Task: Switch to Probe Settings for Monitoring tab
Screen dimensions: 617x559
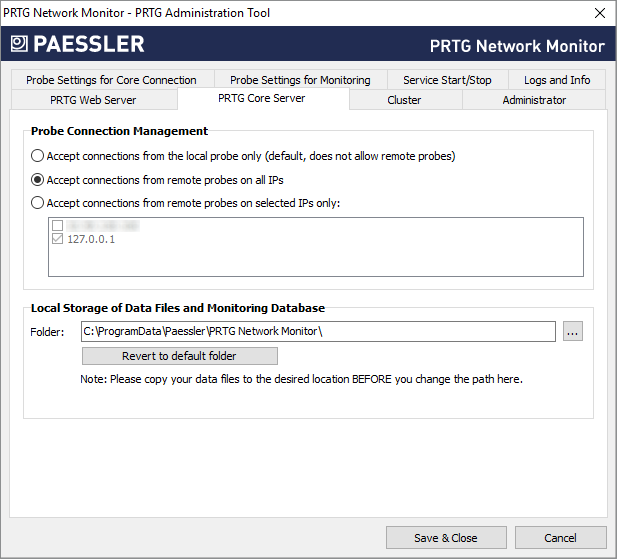Action: click(x=300, y=80)
